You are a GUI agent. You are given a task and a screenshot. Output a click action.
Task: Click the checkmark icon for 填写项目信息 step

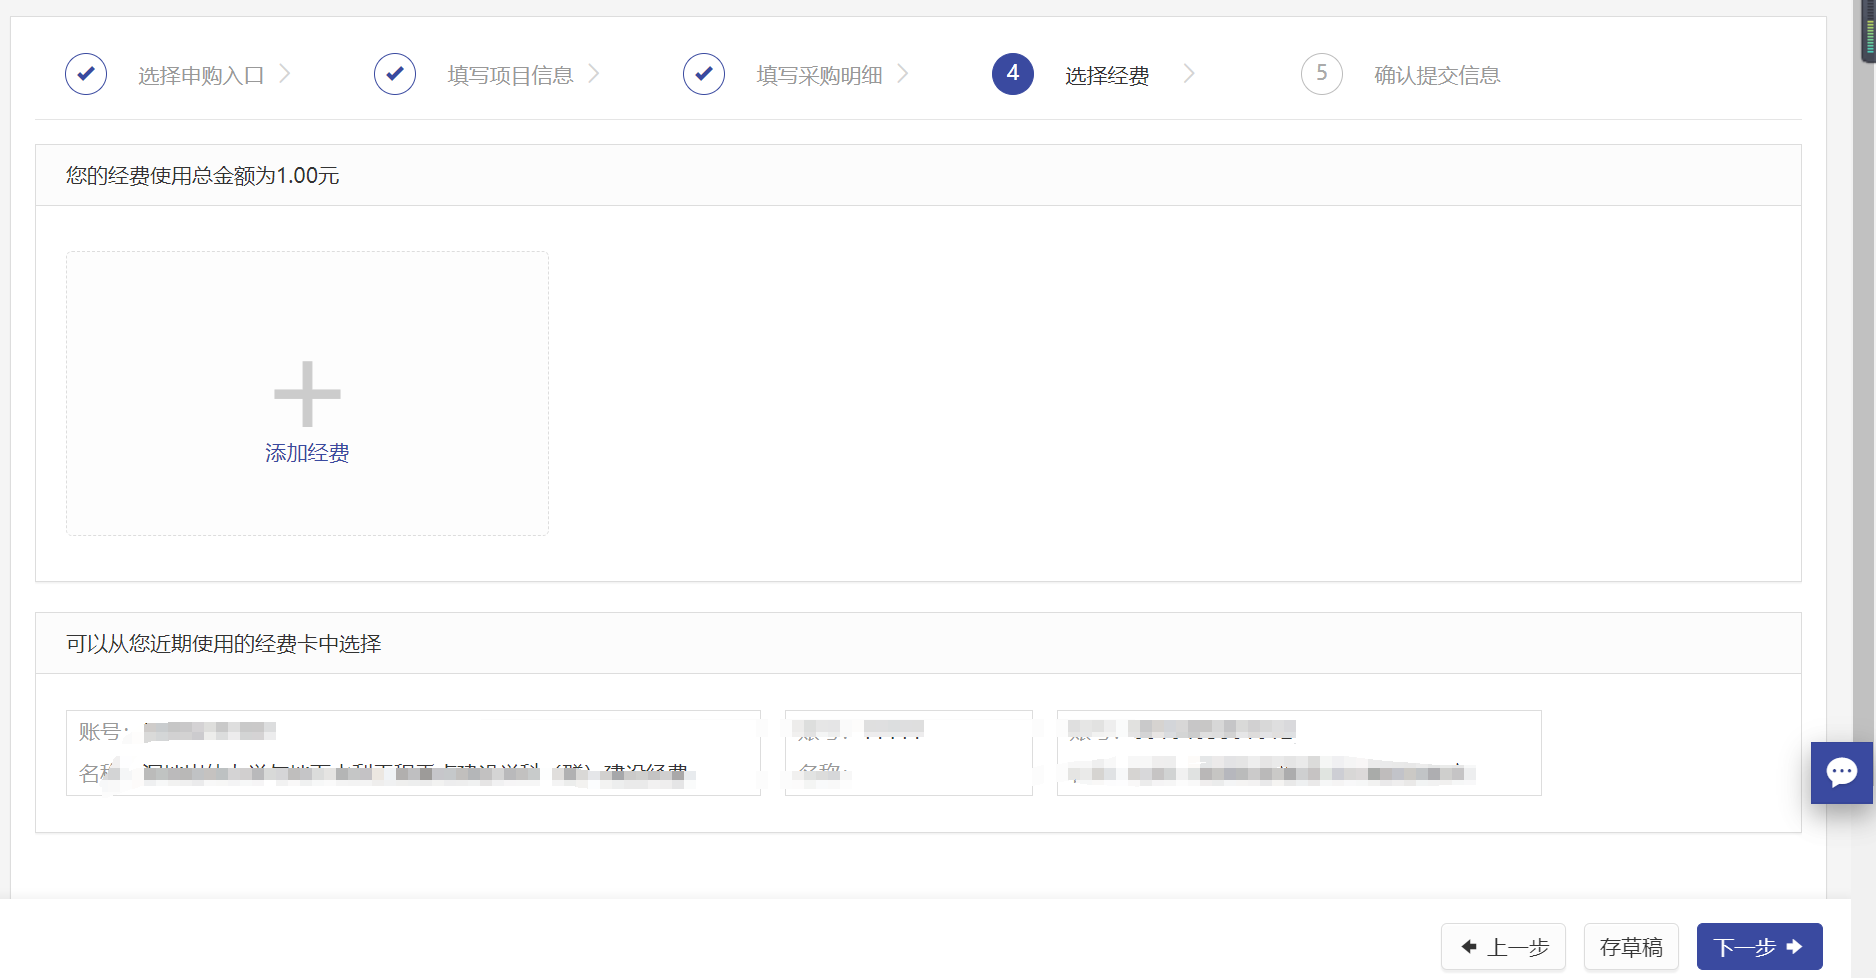395,74
